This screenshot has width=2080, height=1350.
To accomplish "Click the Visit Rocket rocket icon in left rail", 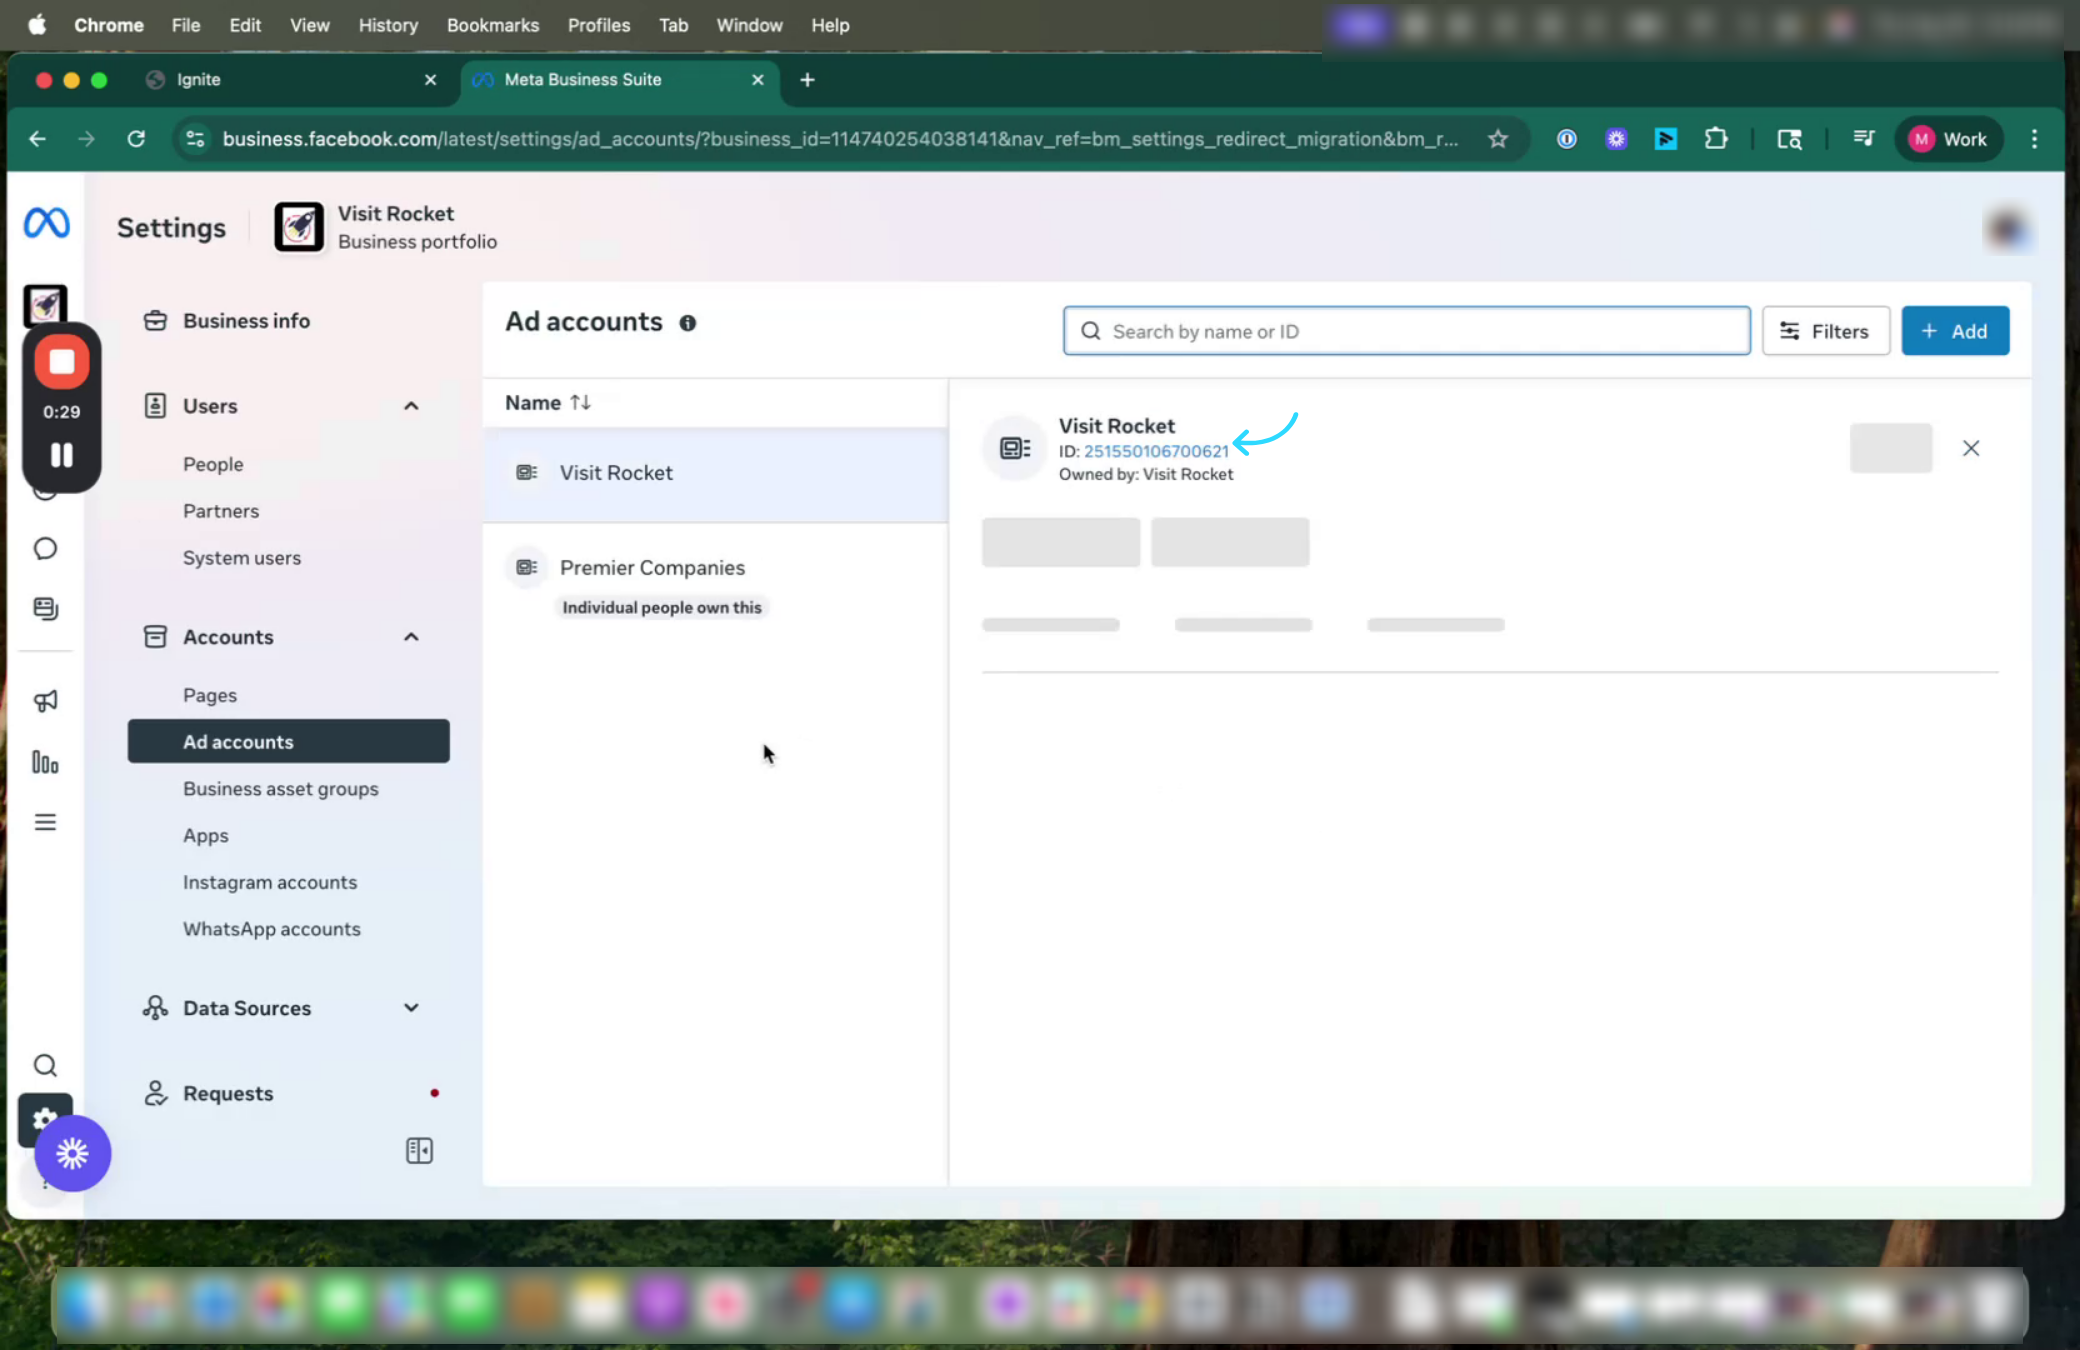I will click(45, 305).
